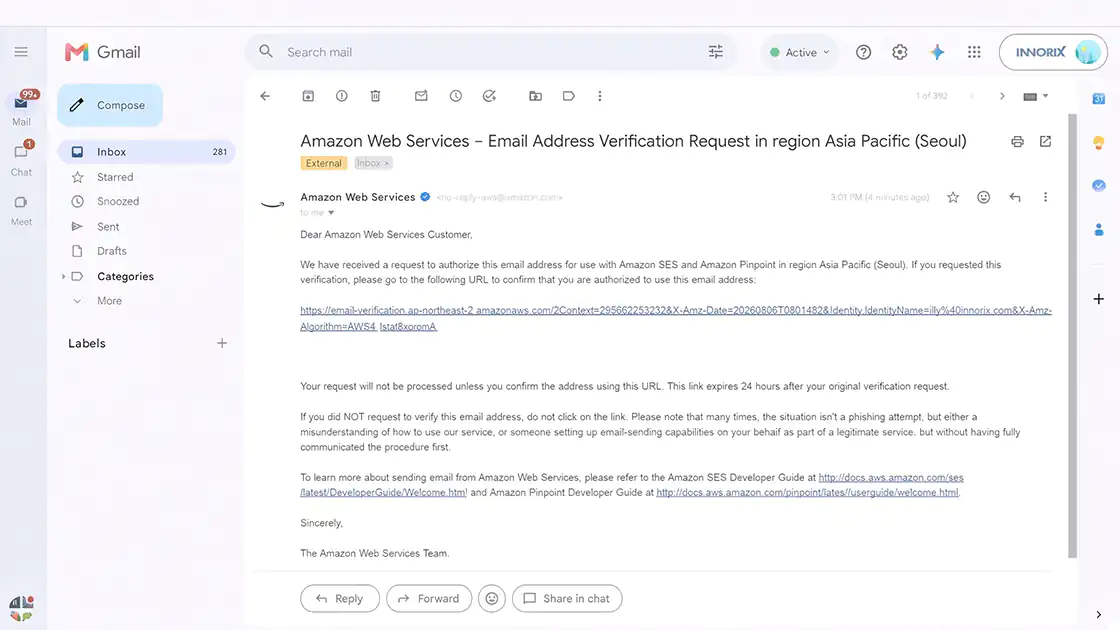Viewport: 1120px width, 630px height.
Task: Hide side panel with bottom chevron
Action: (1098, 614)
